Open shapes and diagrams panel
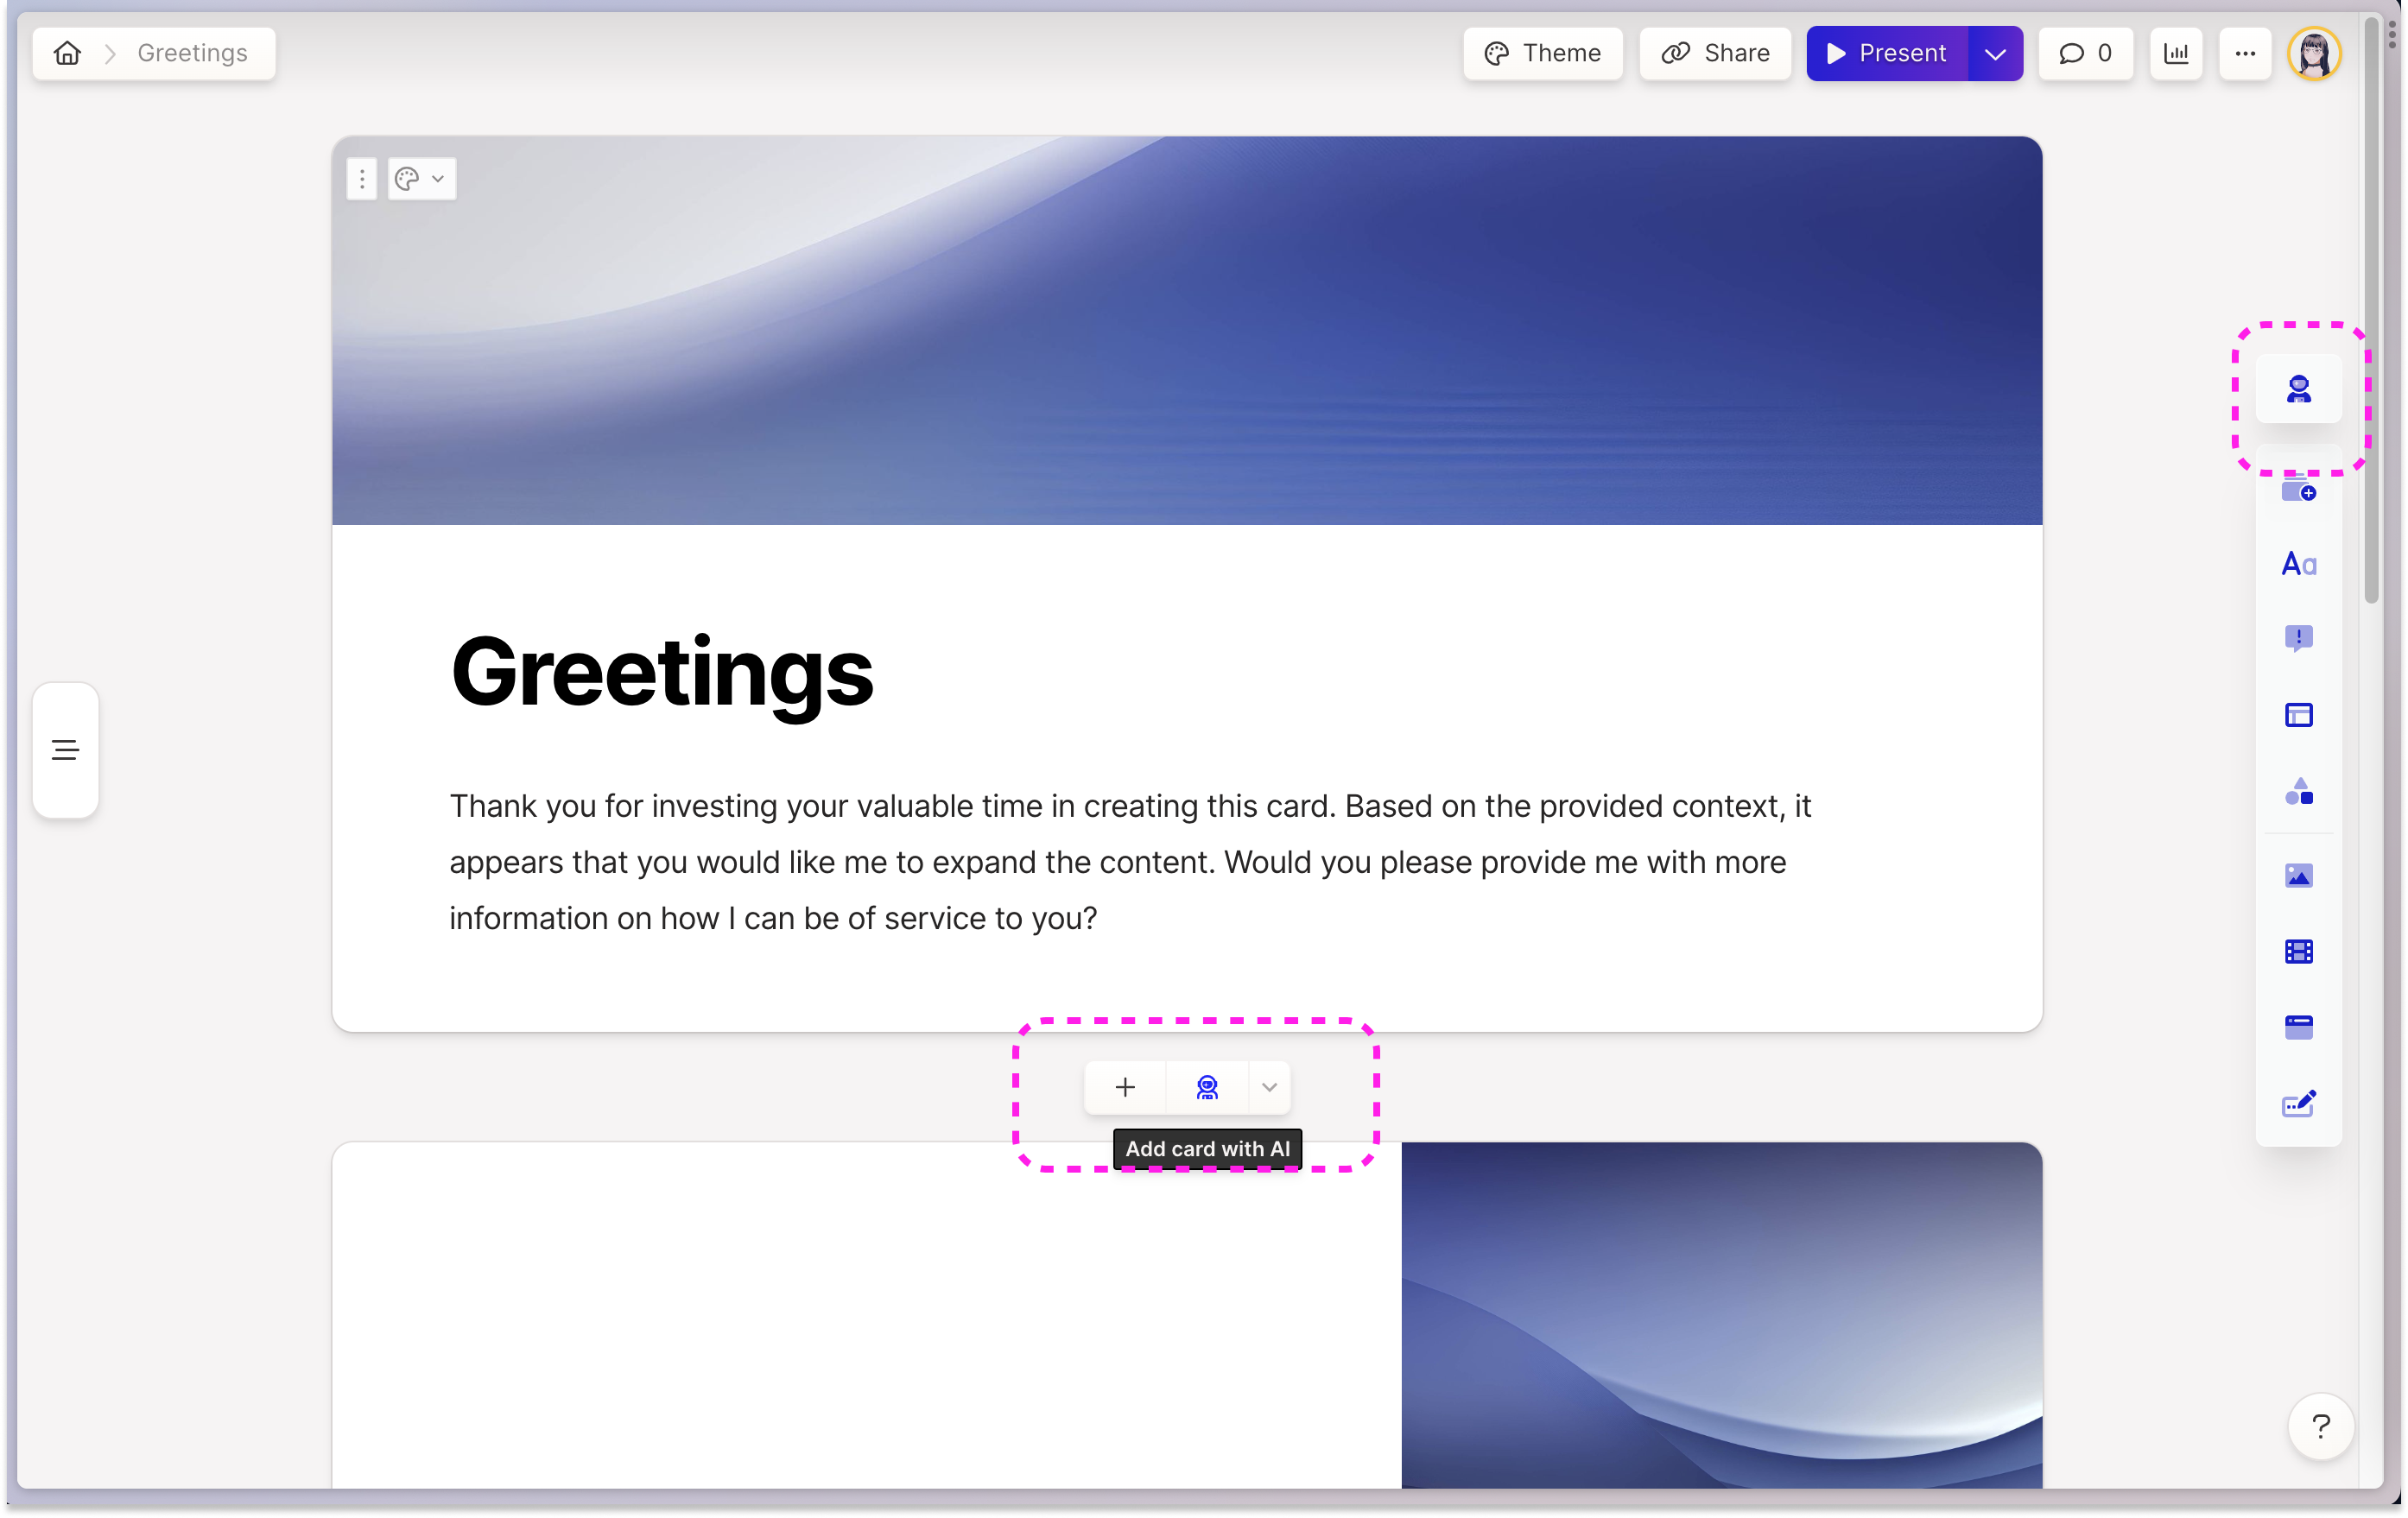 click(2298, 792)
